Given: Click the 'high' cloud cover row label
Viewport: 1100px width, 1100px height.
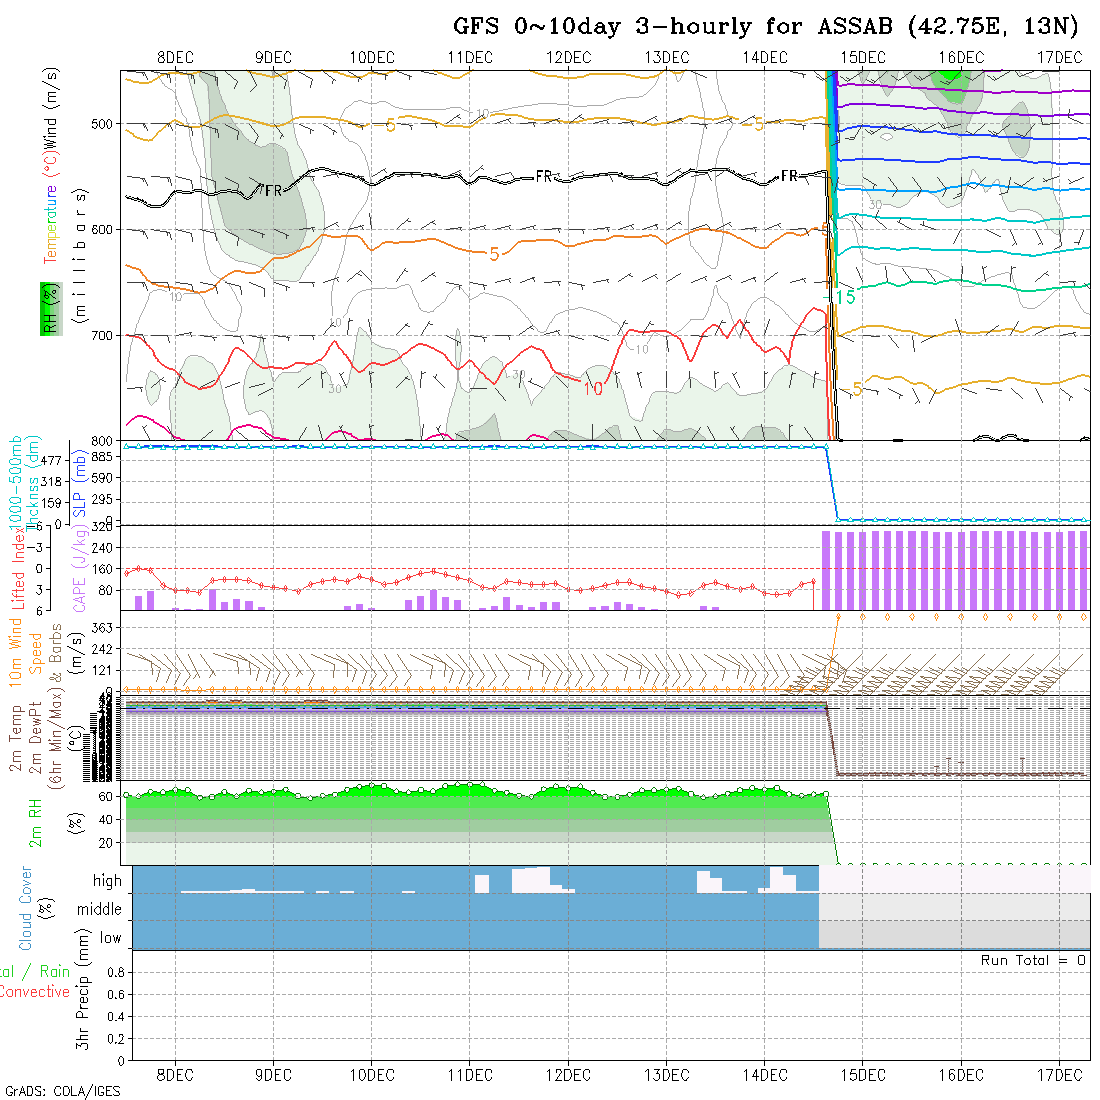Looking at the screenshot, I should point(107,880).
